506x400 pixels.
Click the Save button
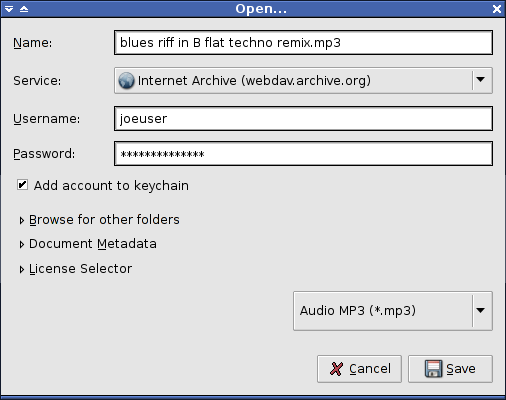coord(450,369)
